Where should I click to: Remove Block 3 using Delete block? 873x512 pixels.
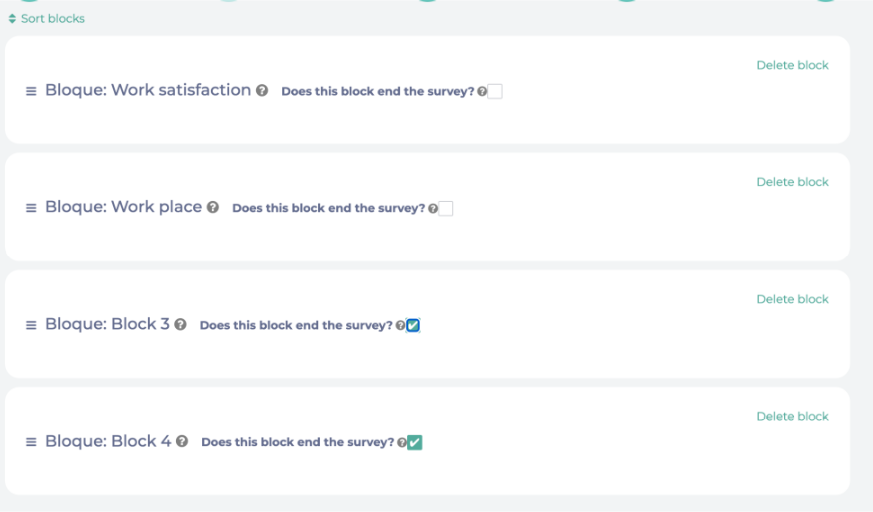click(792, 299)
